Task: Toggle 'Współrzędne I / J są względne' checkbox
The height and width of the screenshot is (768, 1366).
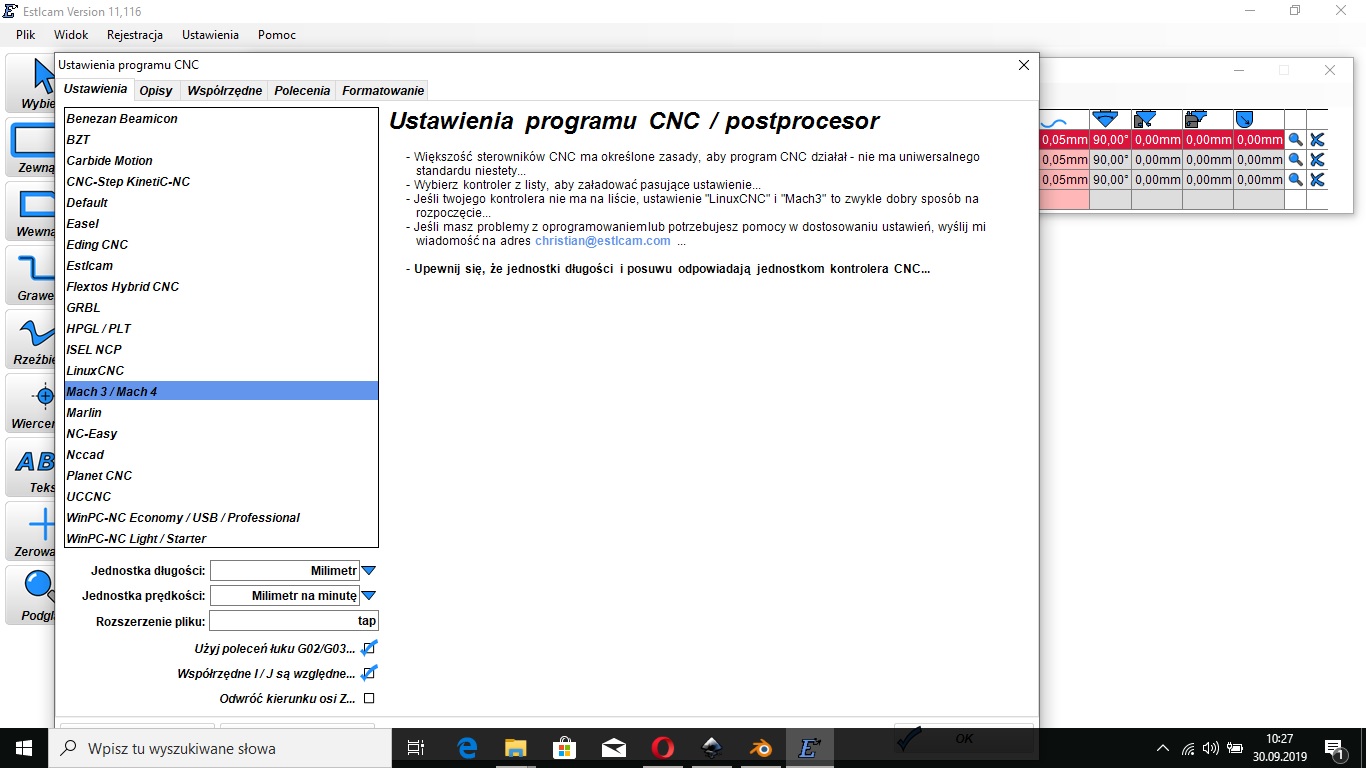Action: [369, 673]
